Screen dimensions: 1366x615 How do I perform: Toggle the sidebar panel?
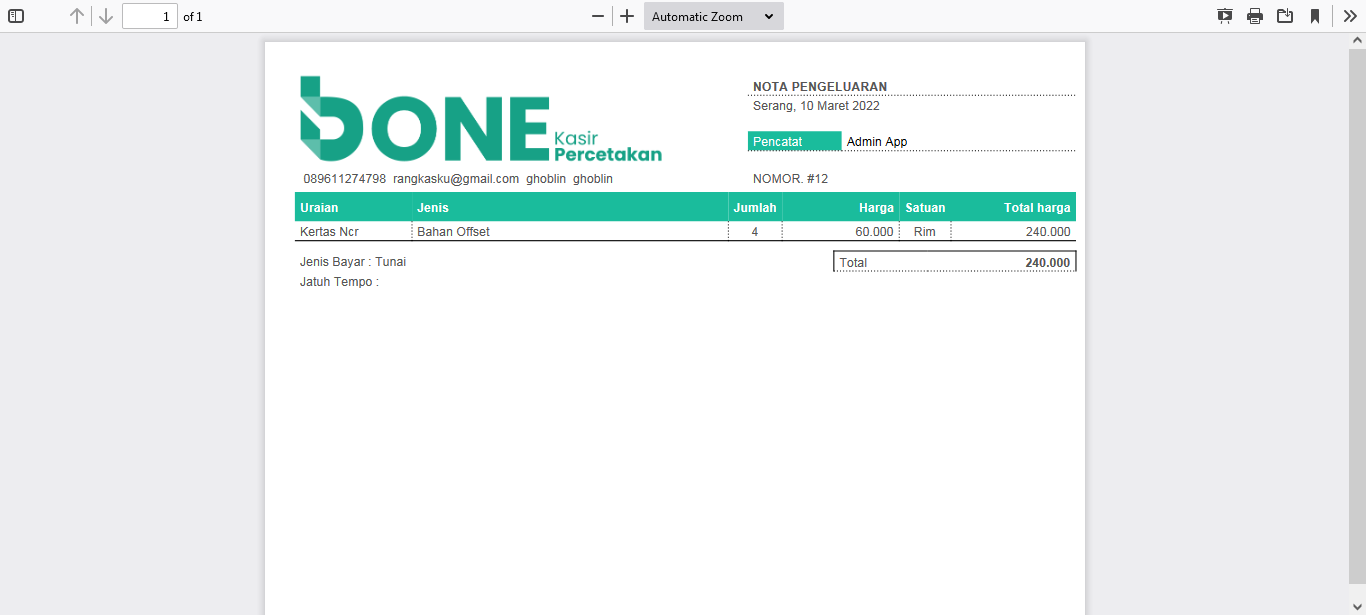click(x=16, y=16)
